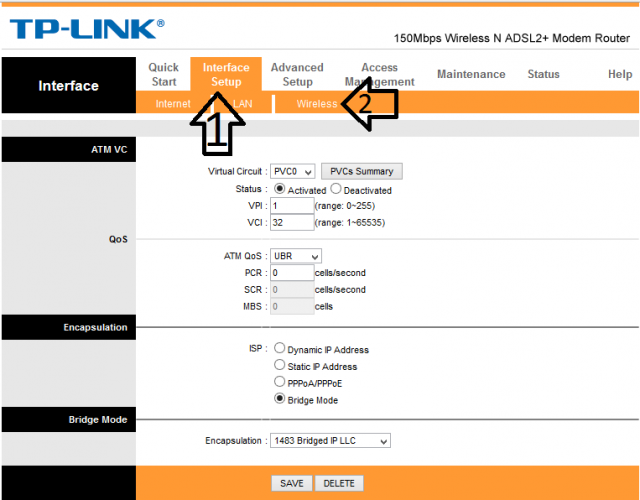Select the Internet sub-tab
This screenshot has height=500, width=640.
point(173,104)
